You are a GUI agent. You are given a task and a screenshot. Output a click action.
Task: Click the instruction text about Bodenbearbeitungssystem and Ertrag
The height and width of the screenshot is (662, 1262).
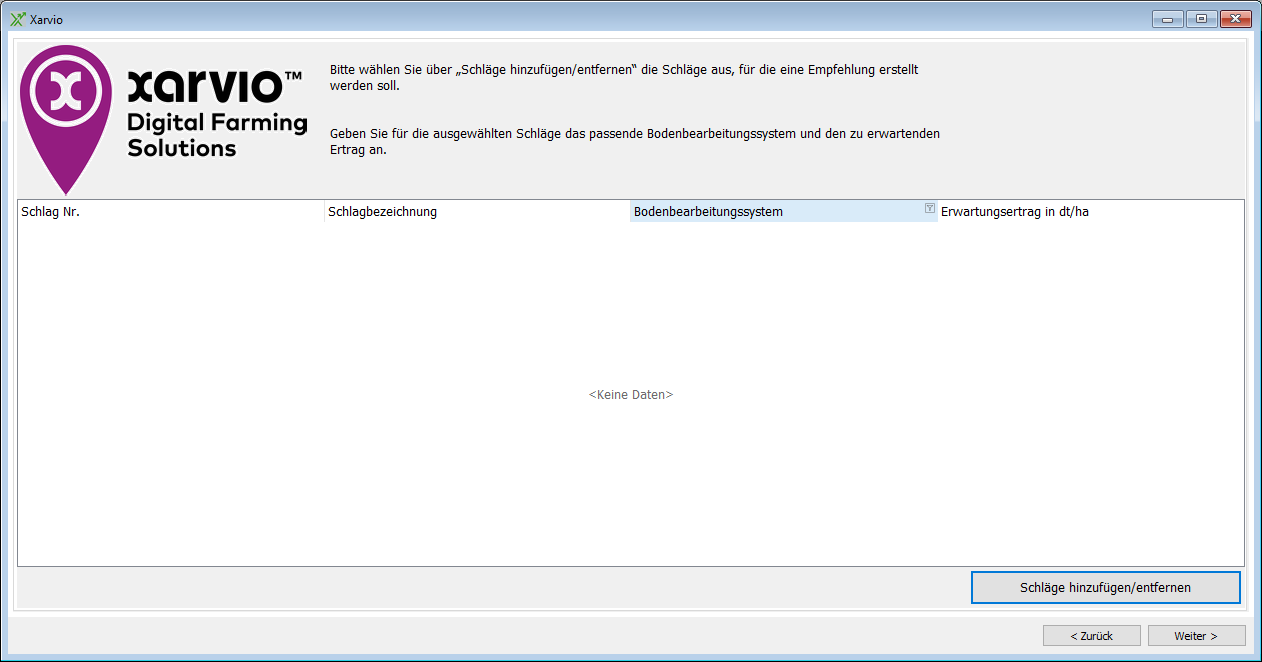(x=634, y=141)
